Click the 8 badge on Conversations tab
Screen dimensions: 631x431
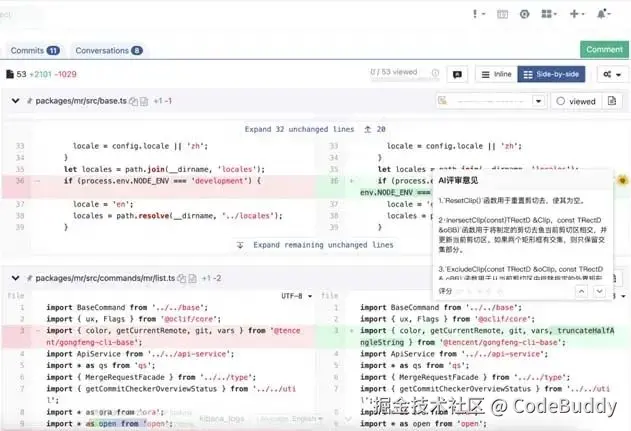(137, 51)
